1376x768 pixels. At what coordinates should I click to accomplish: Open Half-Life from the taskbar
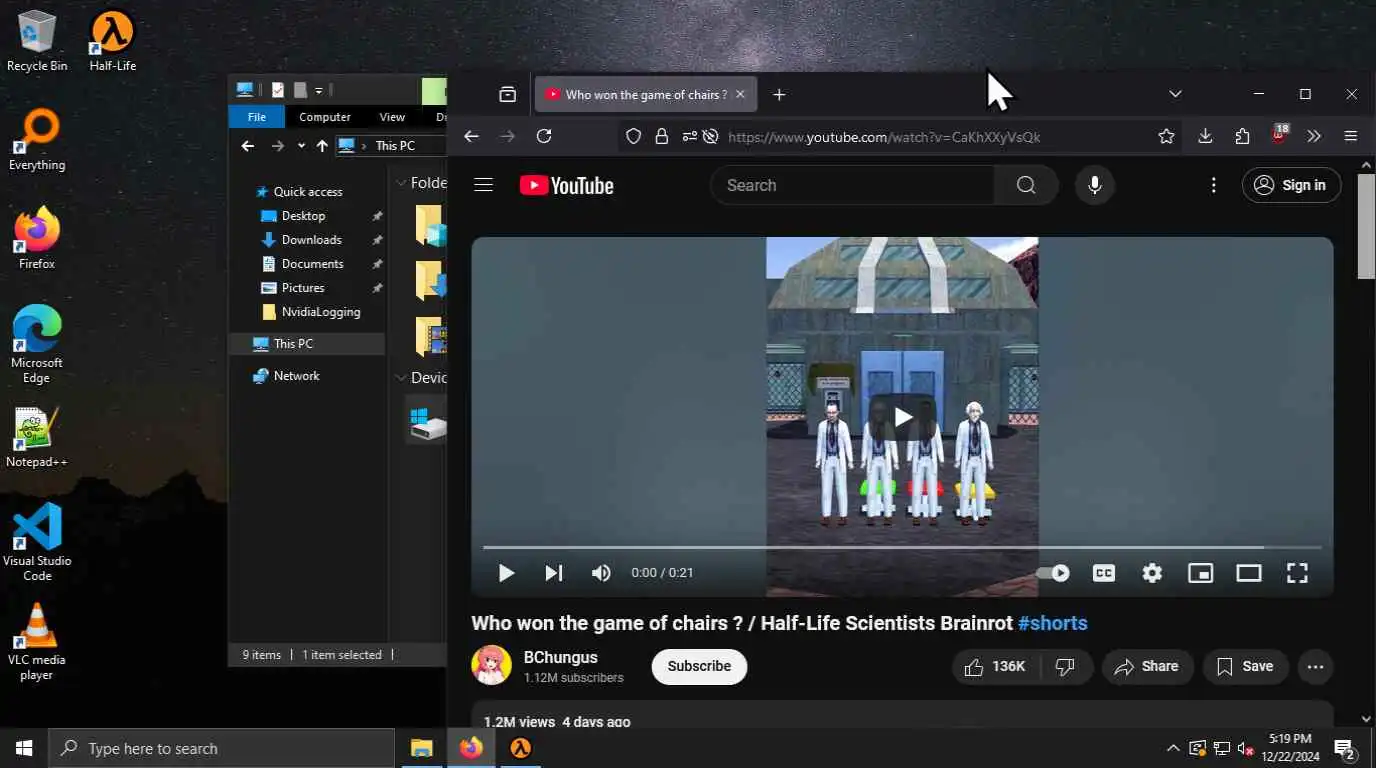coord(520,748)
